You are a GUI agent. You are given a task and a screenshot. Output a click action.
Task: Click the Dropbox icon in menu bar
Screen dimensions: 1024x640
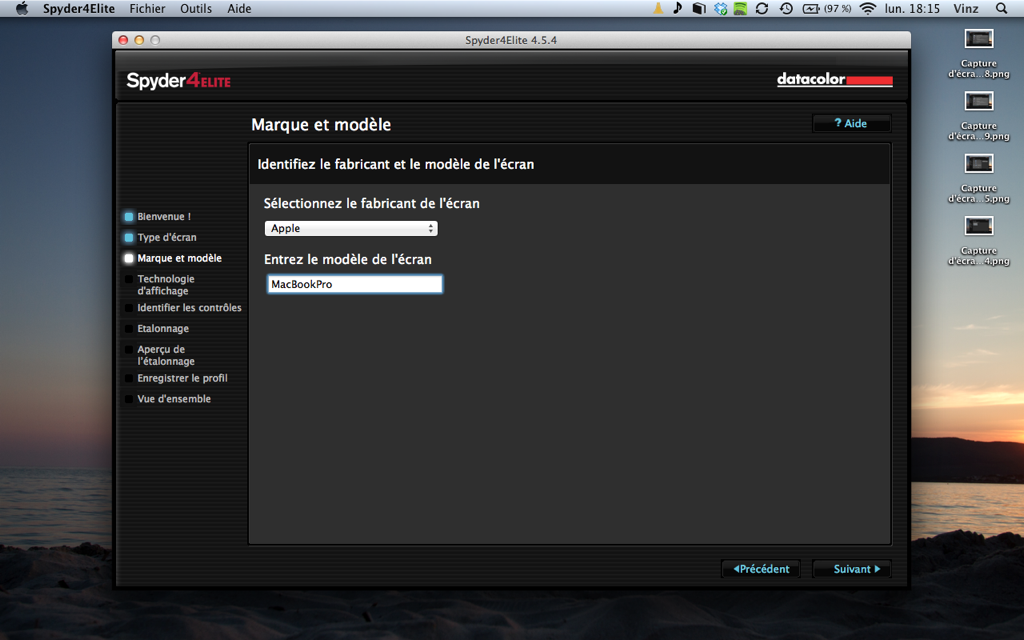pos(720,9)
